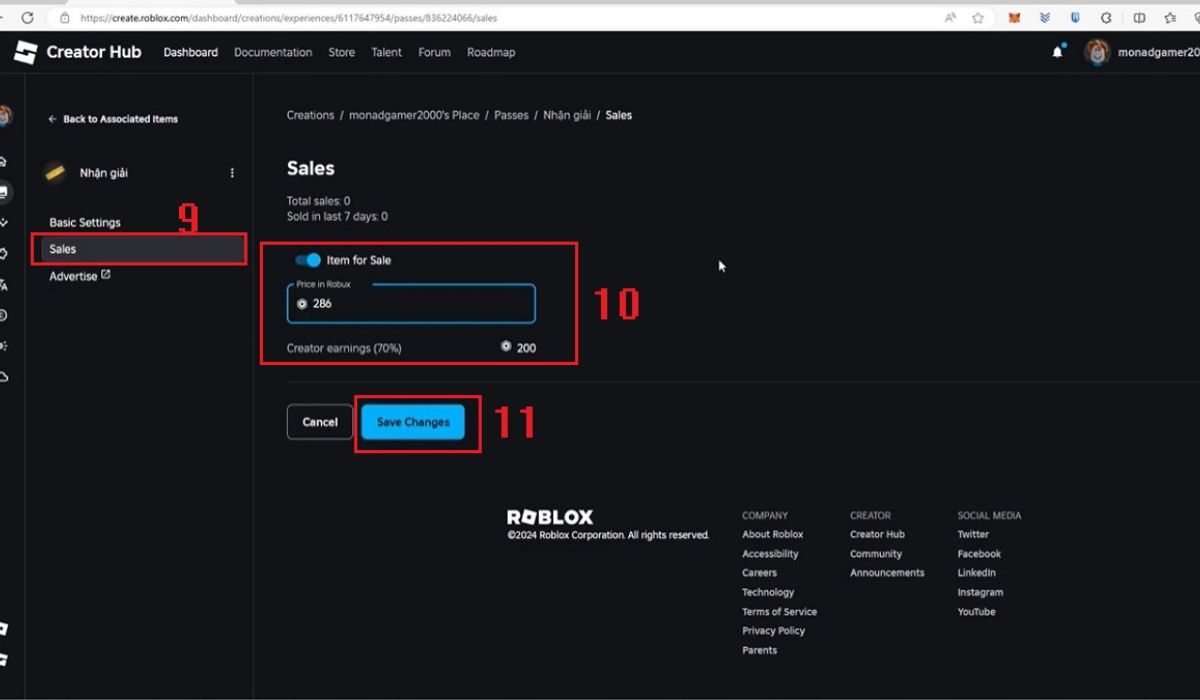Open the three-dot menu beside Nhận giải
This screenshot has width=1200, height=700.
(232, 173)
